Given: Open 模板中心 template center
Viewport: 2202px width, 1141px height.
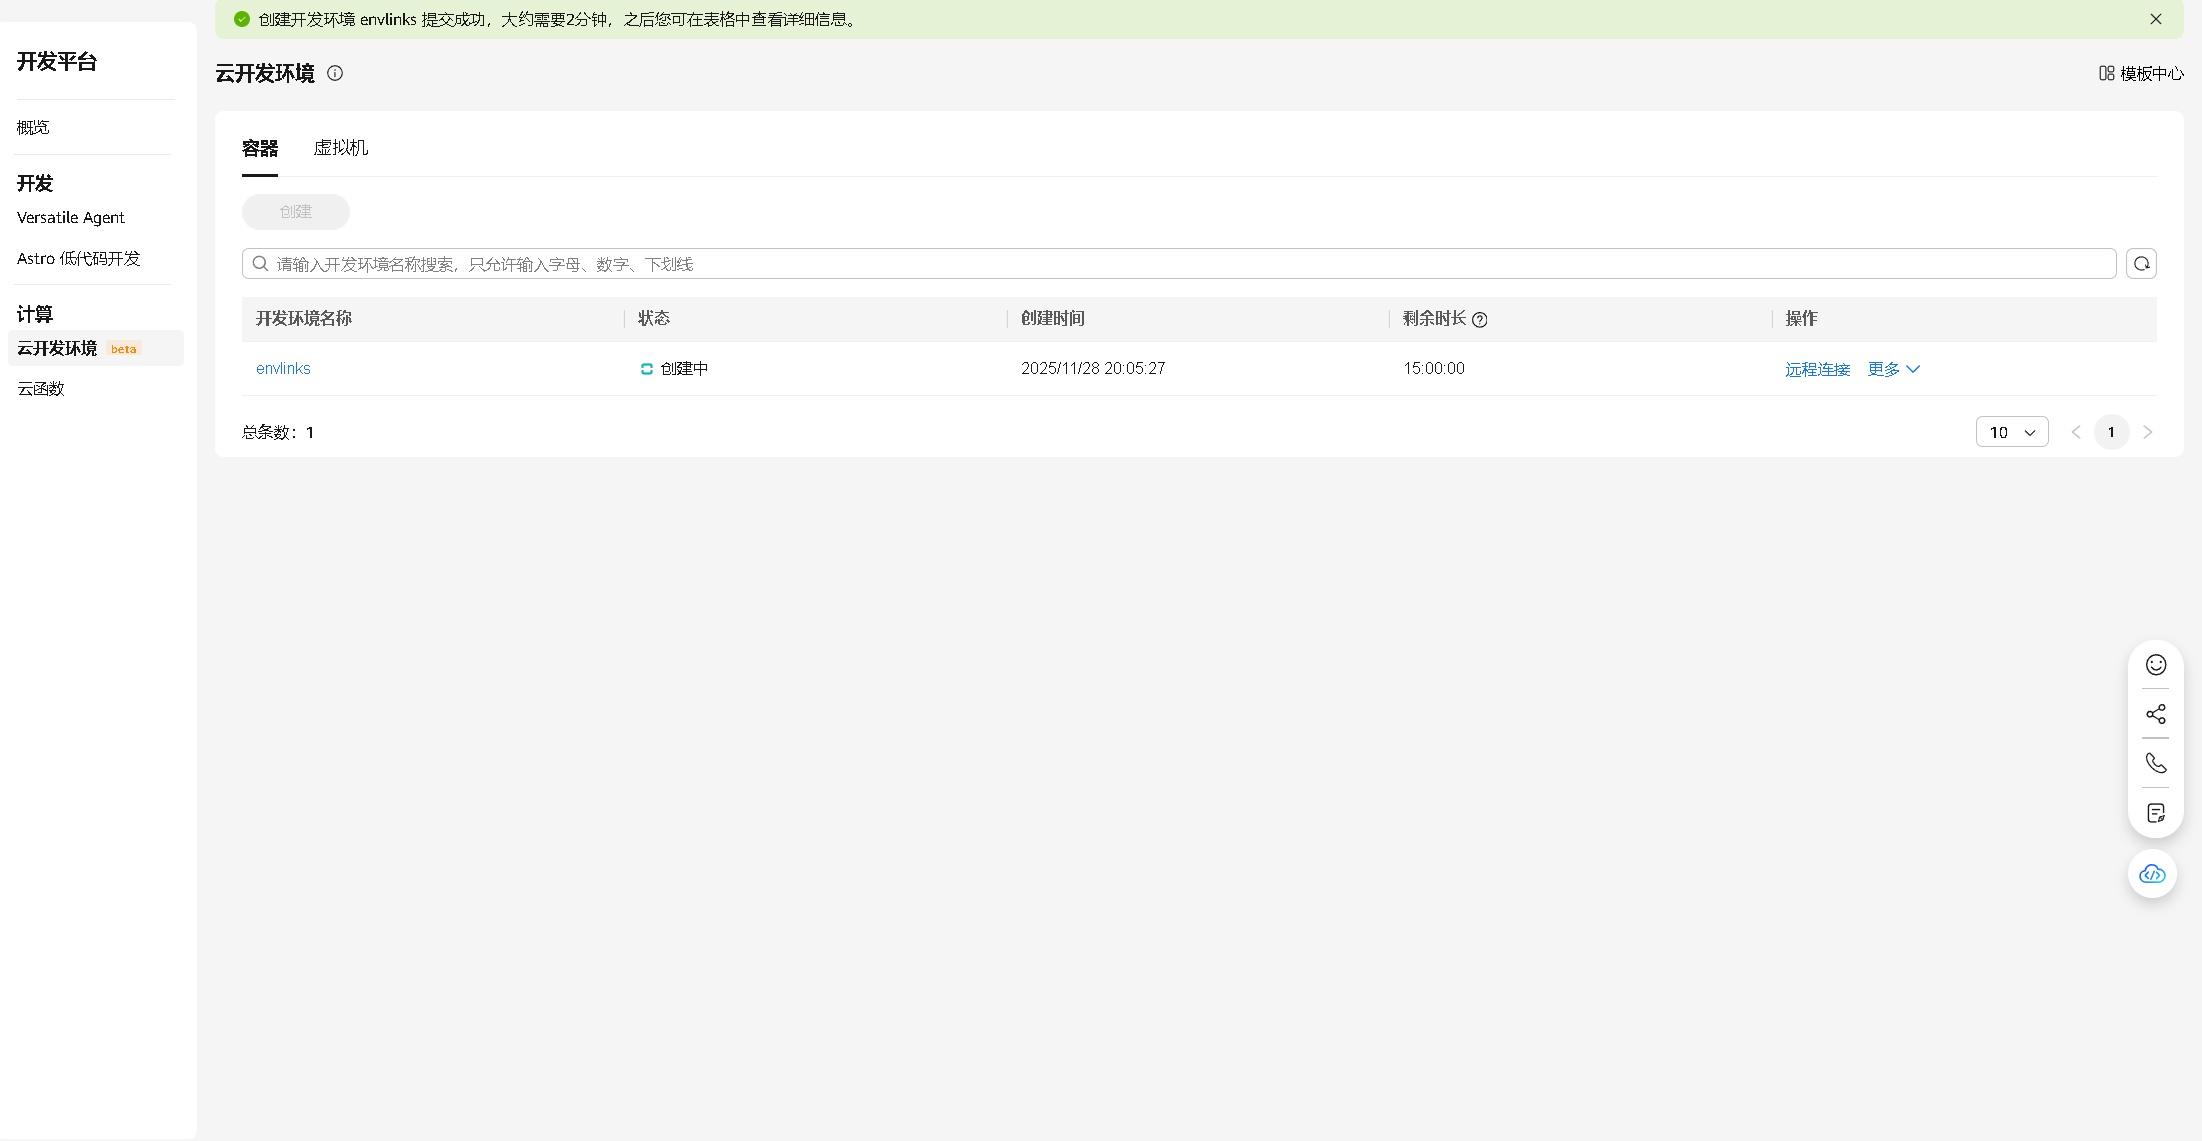Looking at the screenshot, I should [2141, 73].
